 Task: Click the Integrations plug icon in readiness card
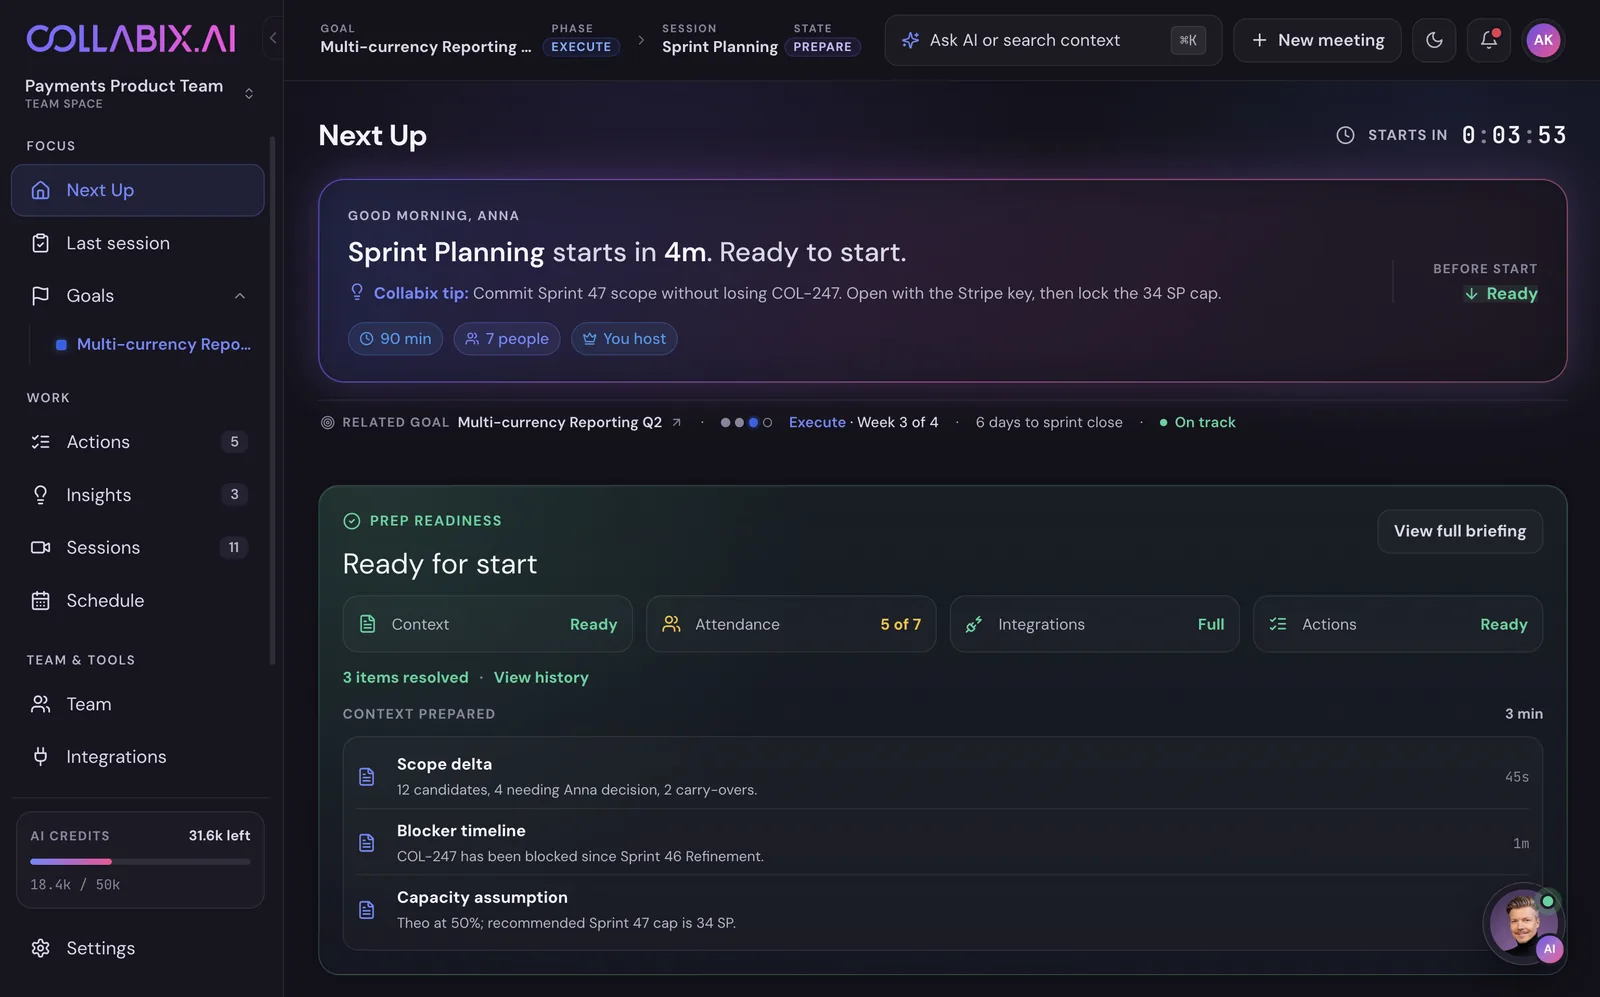tap(974, 624)
